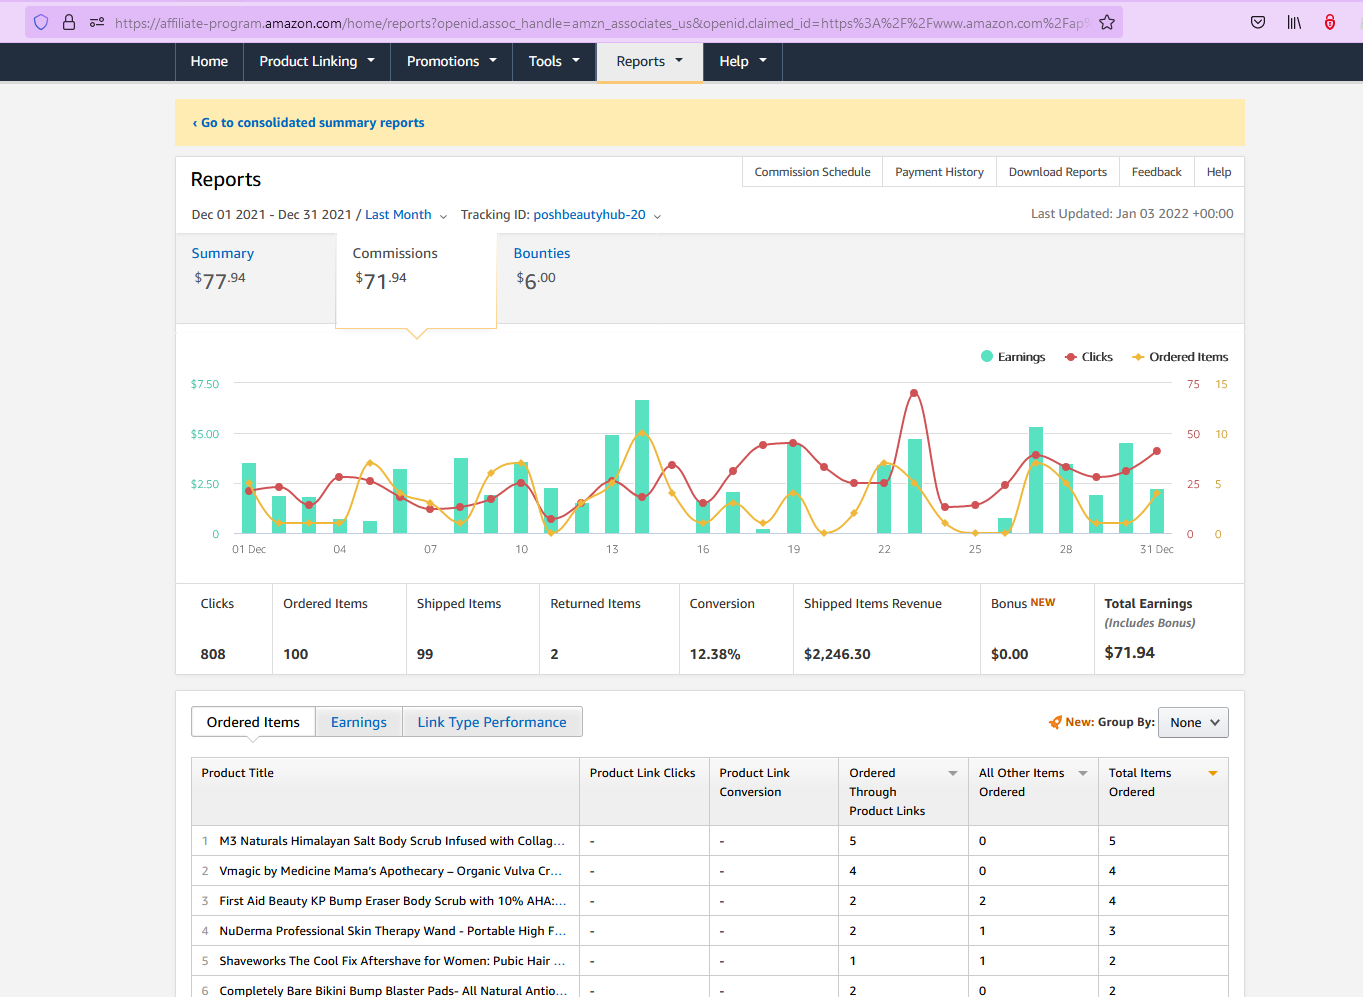Go to consolidated summary reports link
The height and width of the screenshot is (997, 1363).
[308, 123]
